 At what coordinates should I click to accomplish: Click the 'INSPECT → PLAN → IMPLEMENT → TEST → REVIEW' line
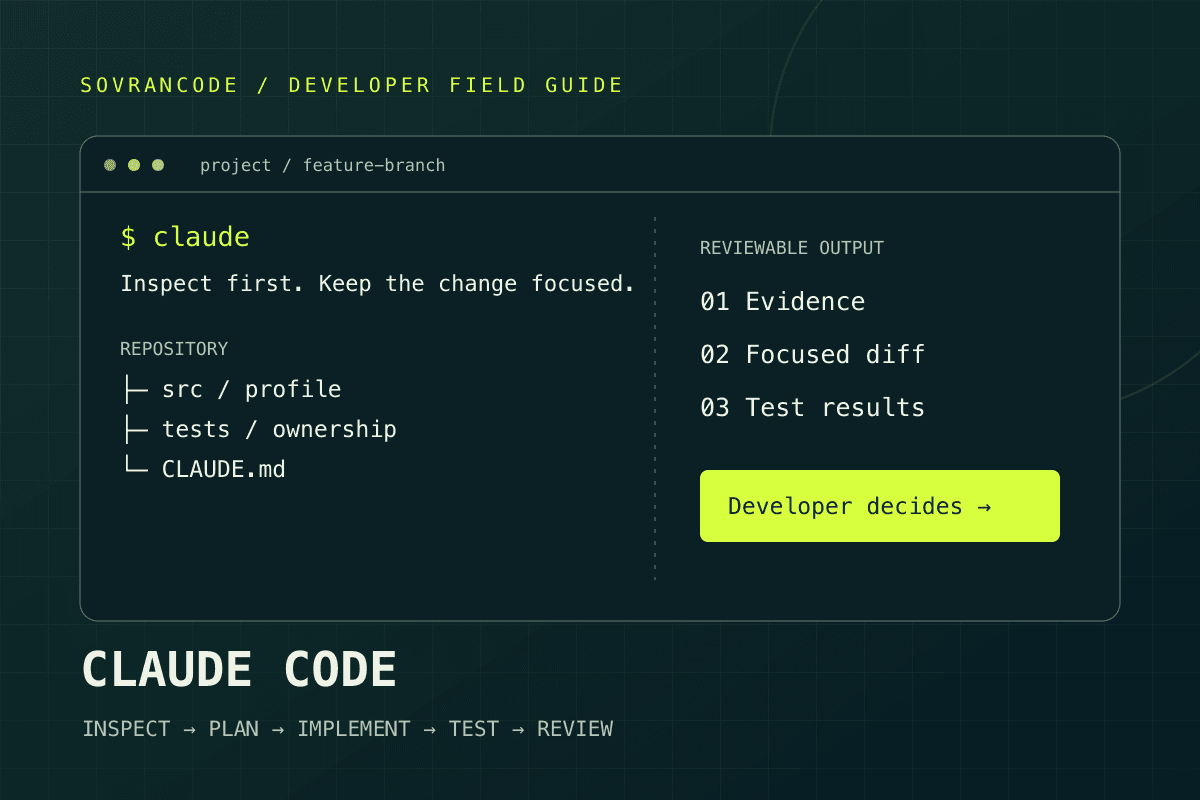point(348,729)
